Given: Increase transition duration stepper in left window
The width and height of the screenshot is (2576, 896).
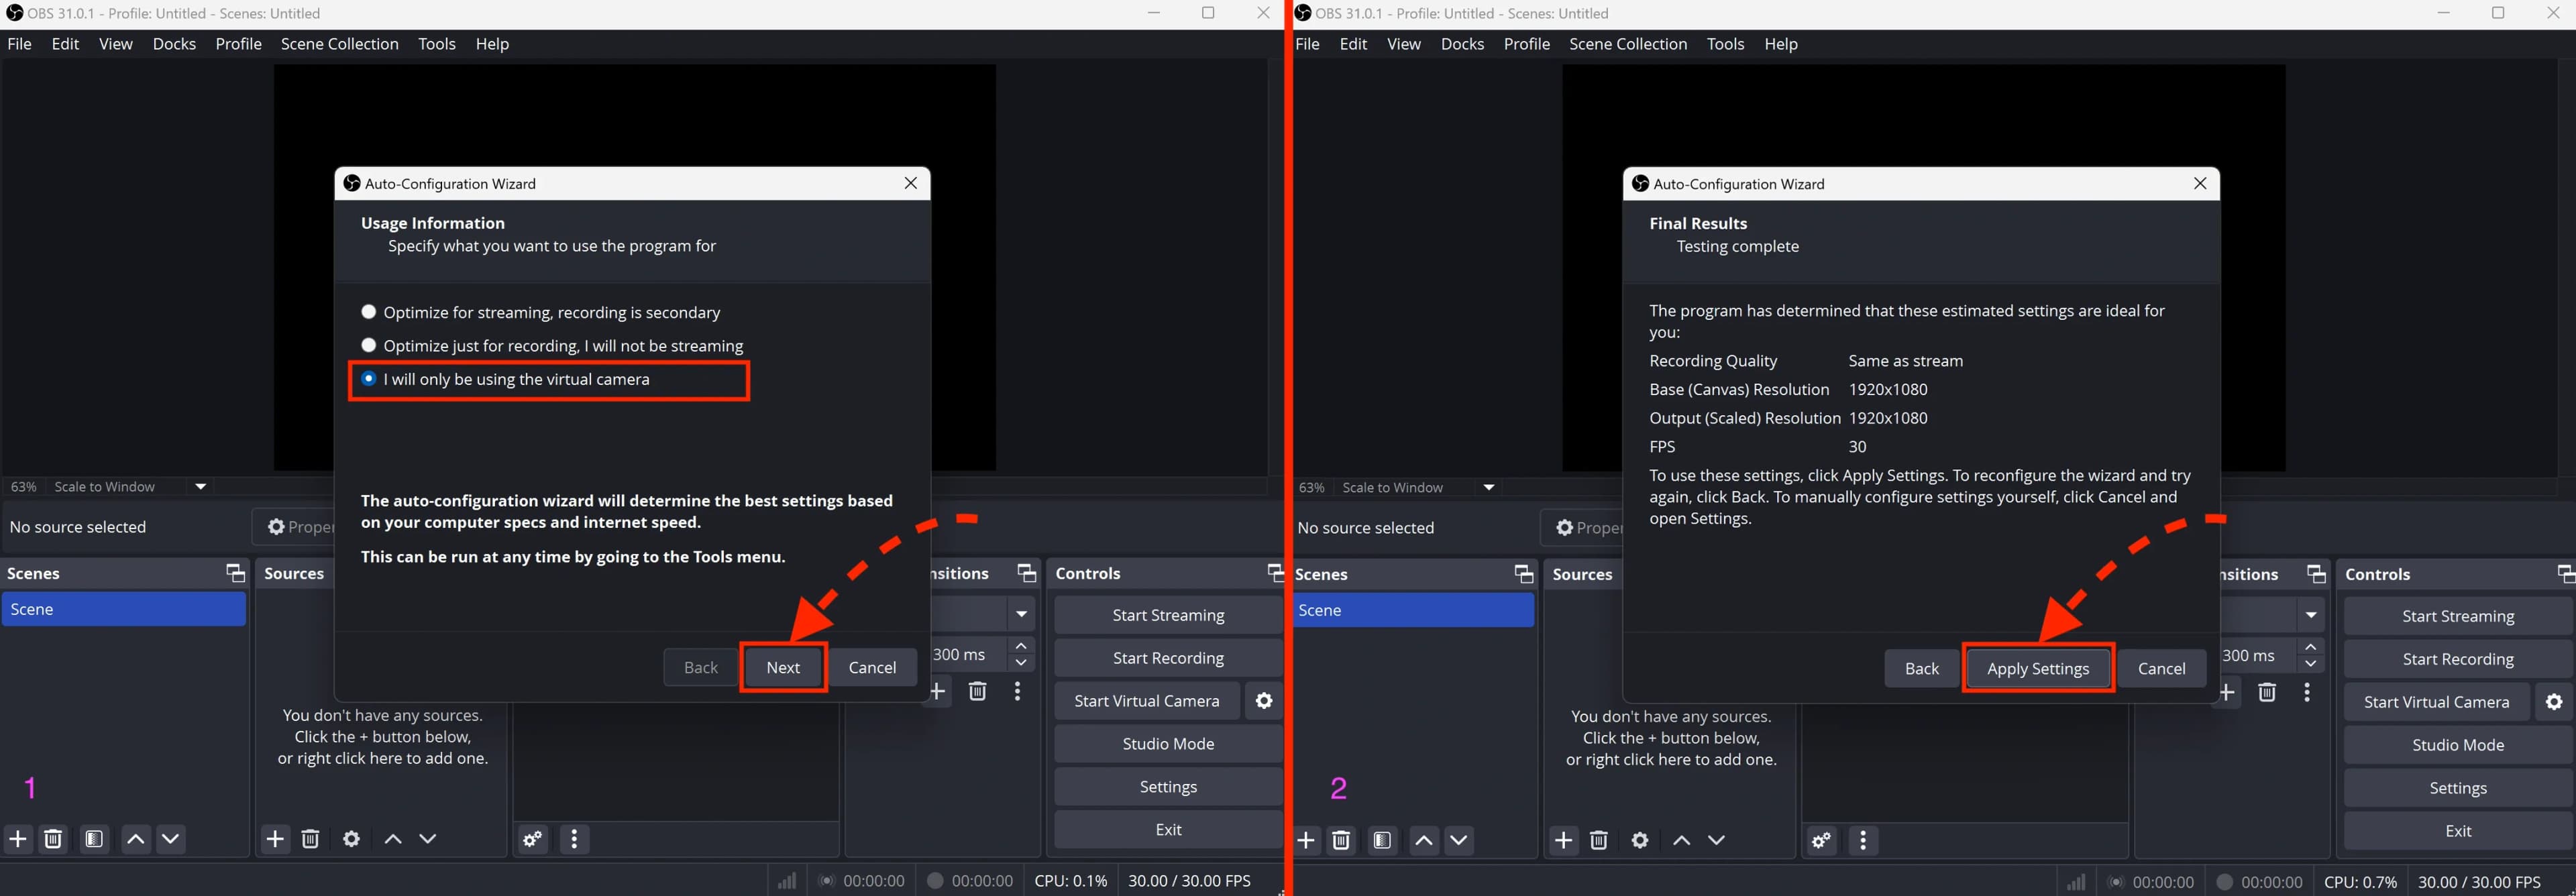Looking at the screenshot, I should (x=1021, y=646).
